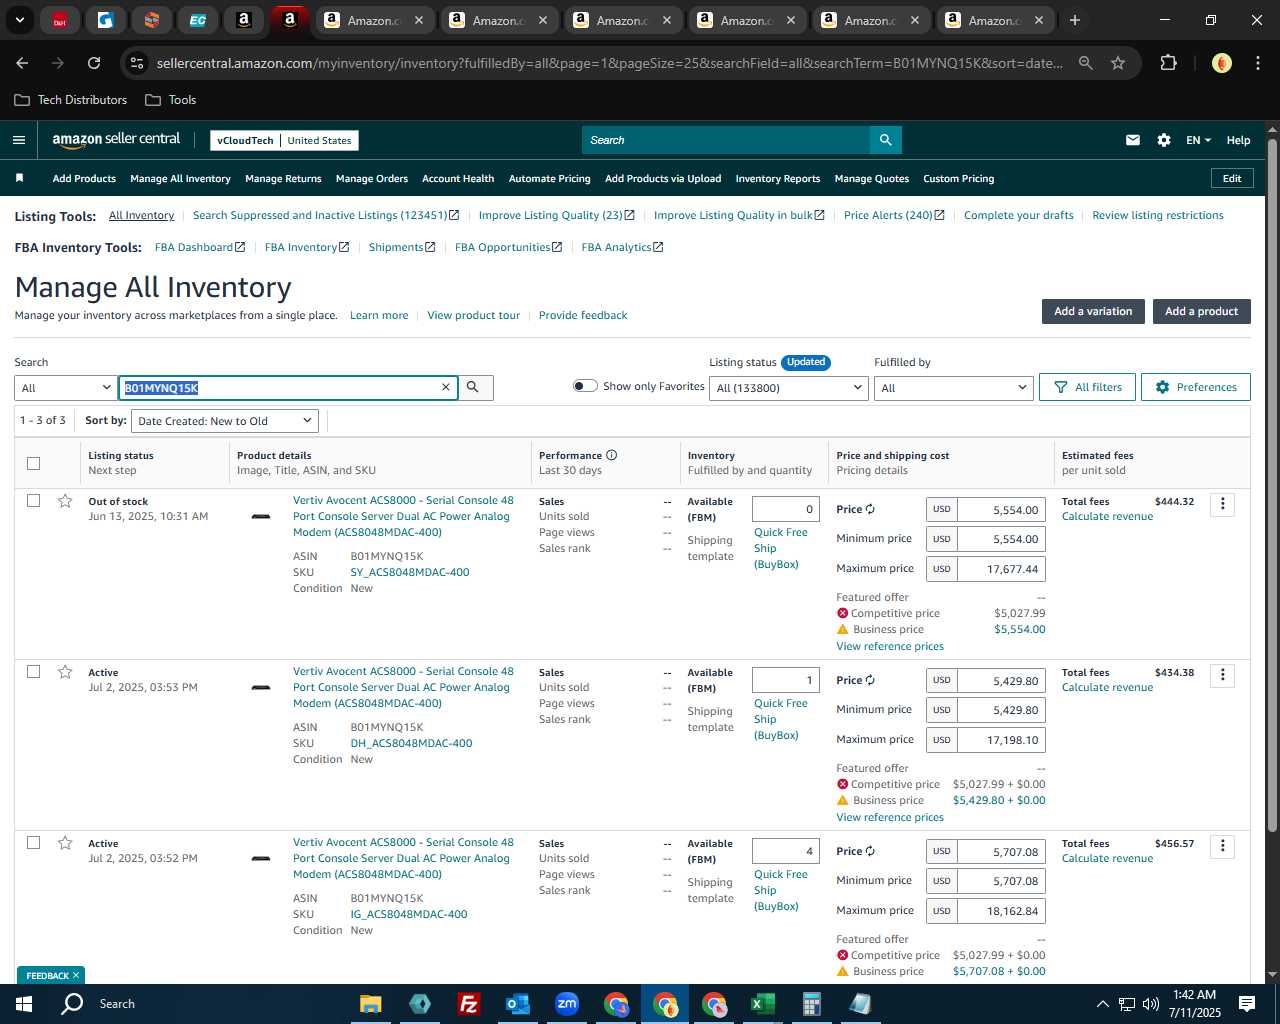Open the three-dot menu for SY_ACS8048MDAC-400 row
The image size is (1280, 1024).
coord(1223,504)
